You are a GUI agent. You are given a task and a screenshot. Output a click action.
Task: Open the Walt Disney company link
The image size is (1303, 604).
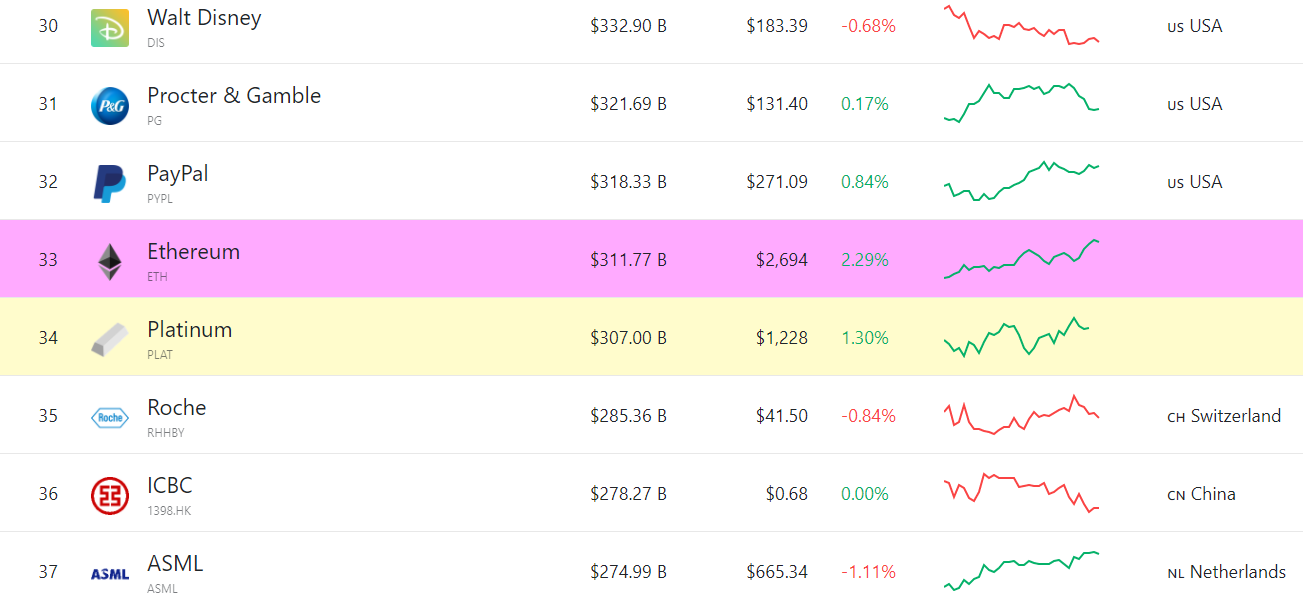204,18
